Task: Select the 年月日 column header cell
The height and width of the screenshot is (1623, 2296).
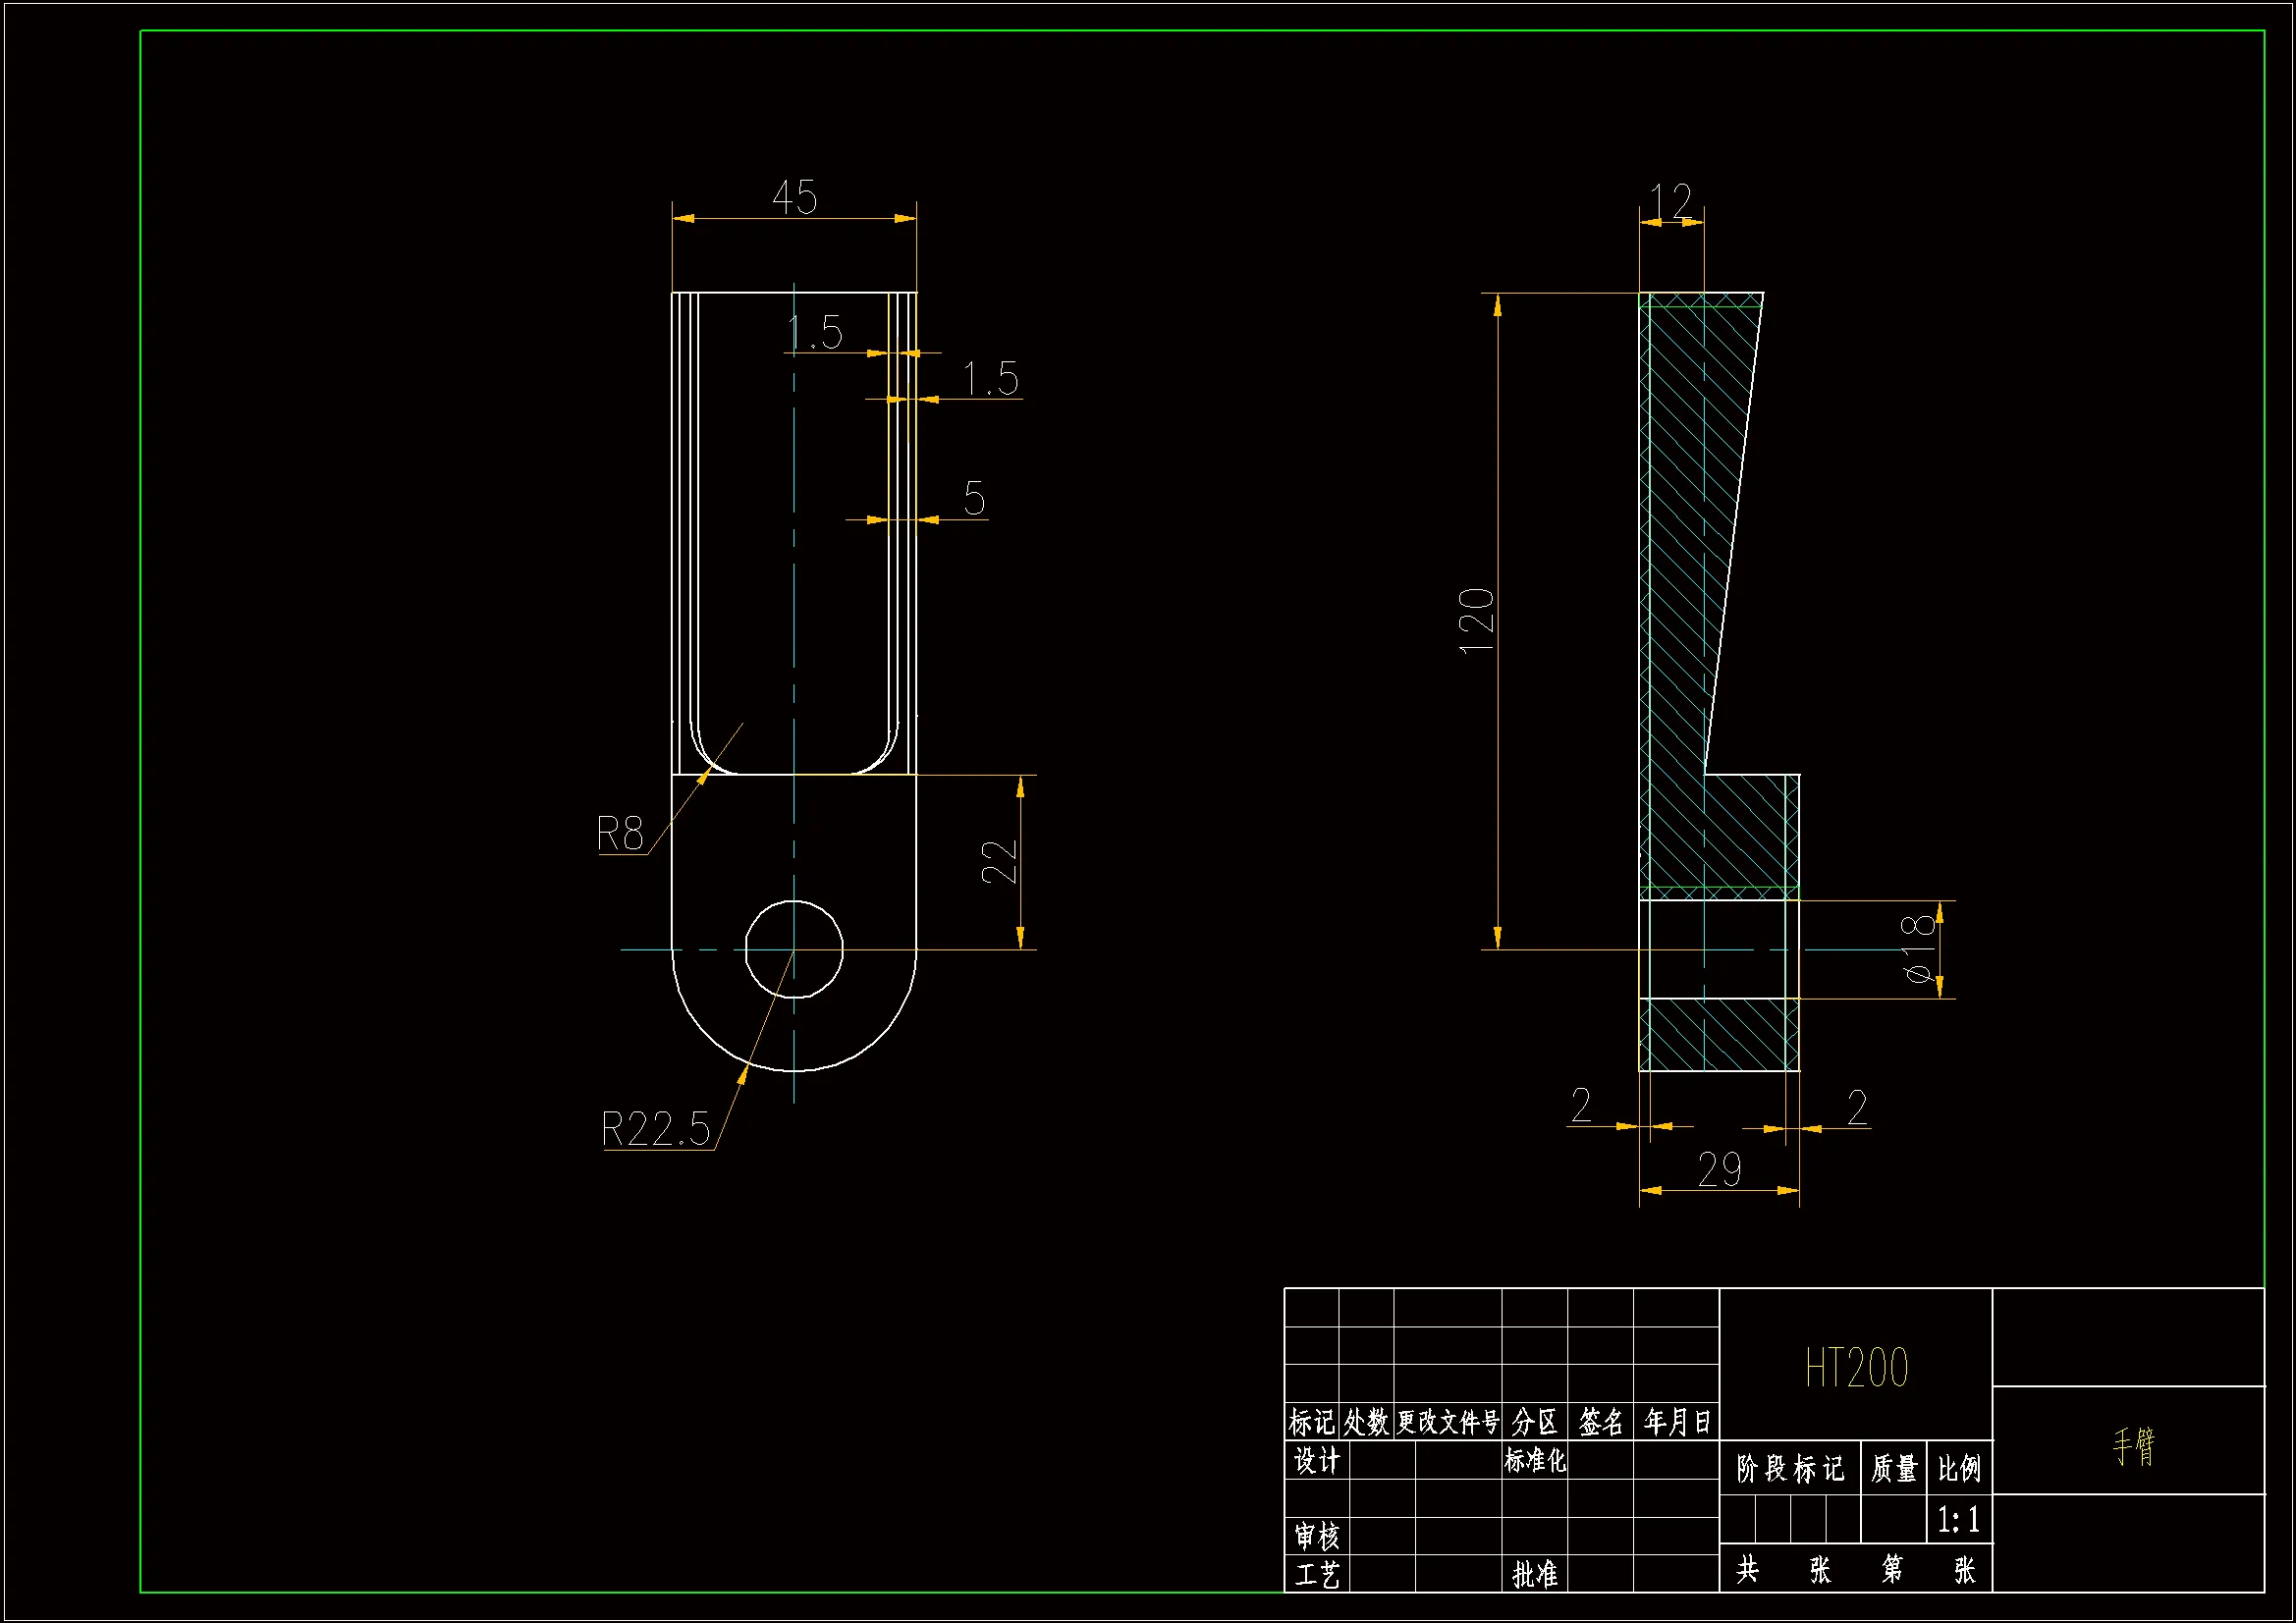Action: pos(1676,1422)
